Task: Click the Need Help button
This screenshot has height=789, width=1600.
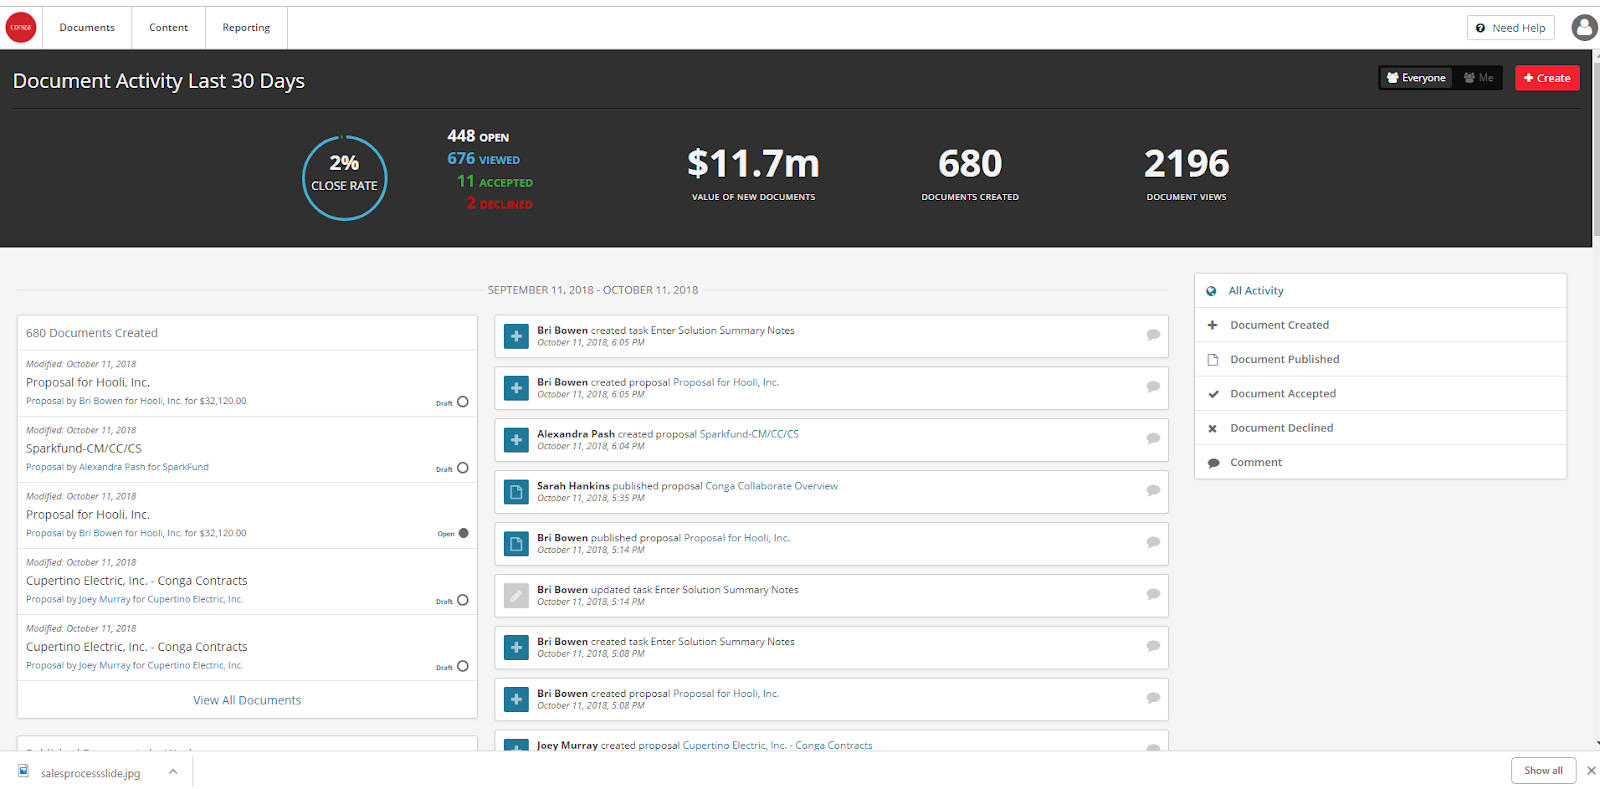Action: (x=1510, y=28)
